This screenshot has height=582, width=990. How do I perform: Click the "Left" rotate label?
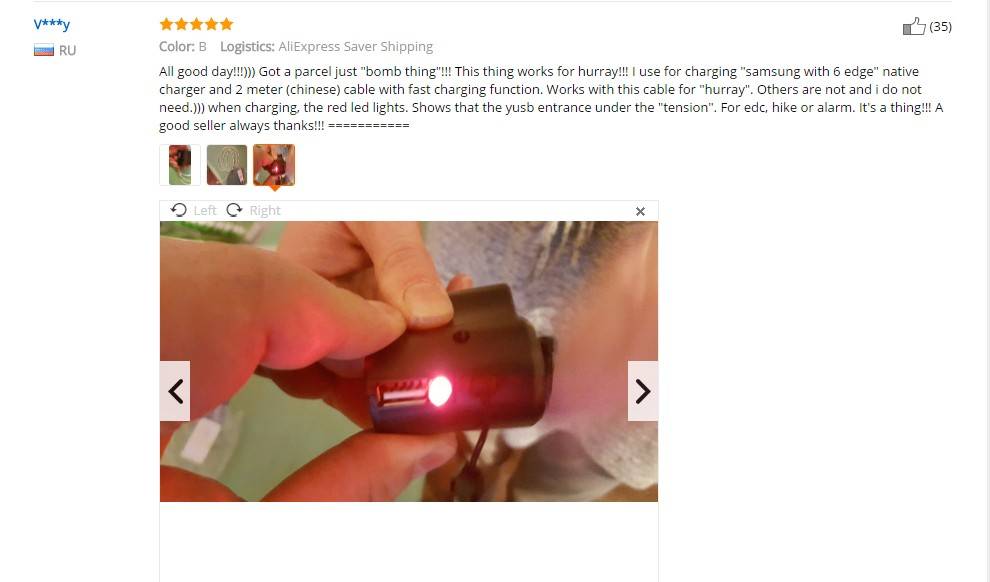point(205,211)
